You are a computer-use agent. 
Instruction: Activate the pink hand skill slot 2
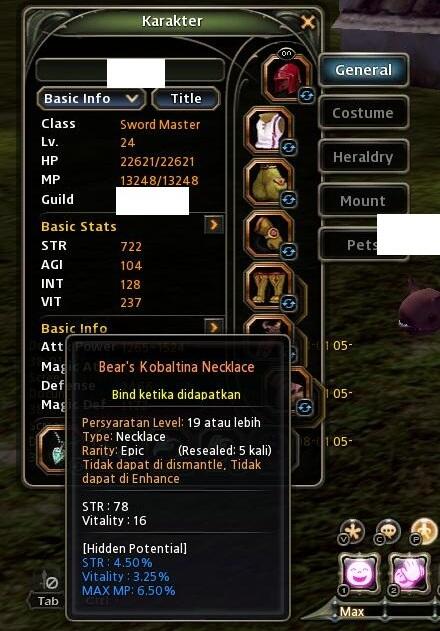pos(409,573)
